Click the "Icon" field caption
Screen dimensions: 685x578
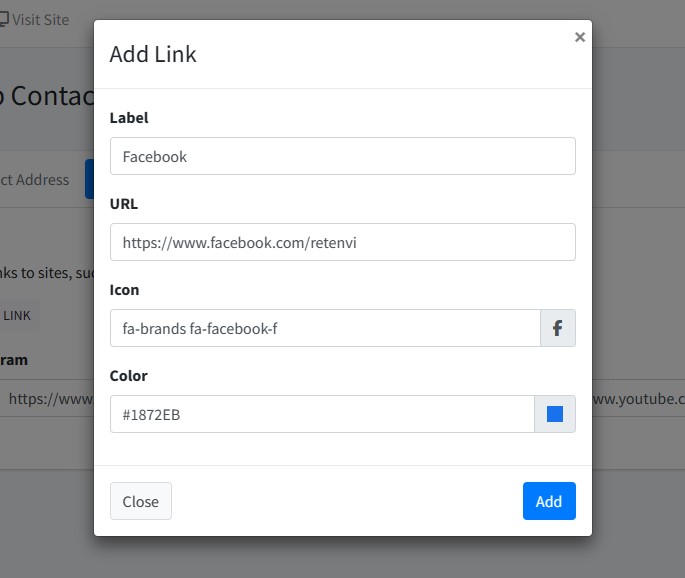tap(125, 290)
